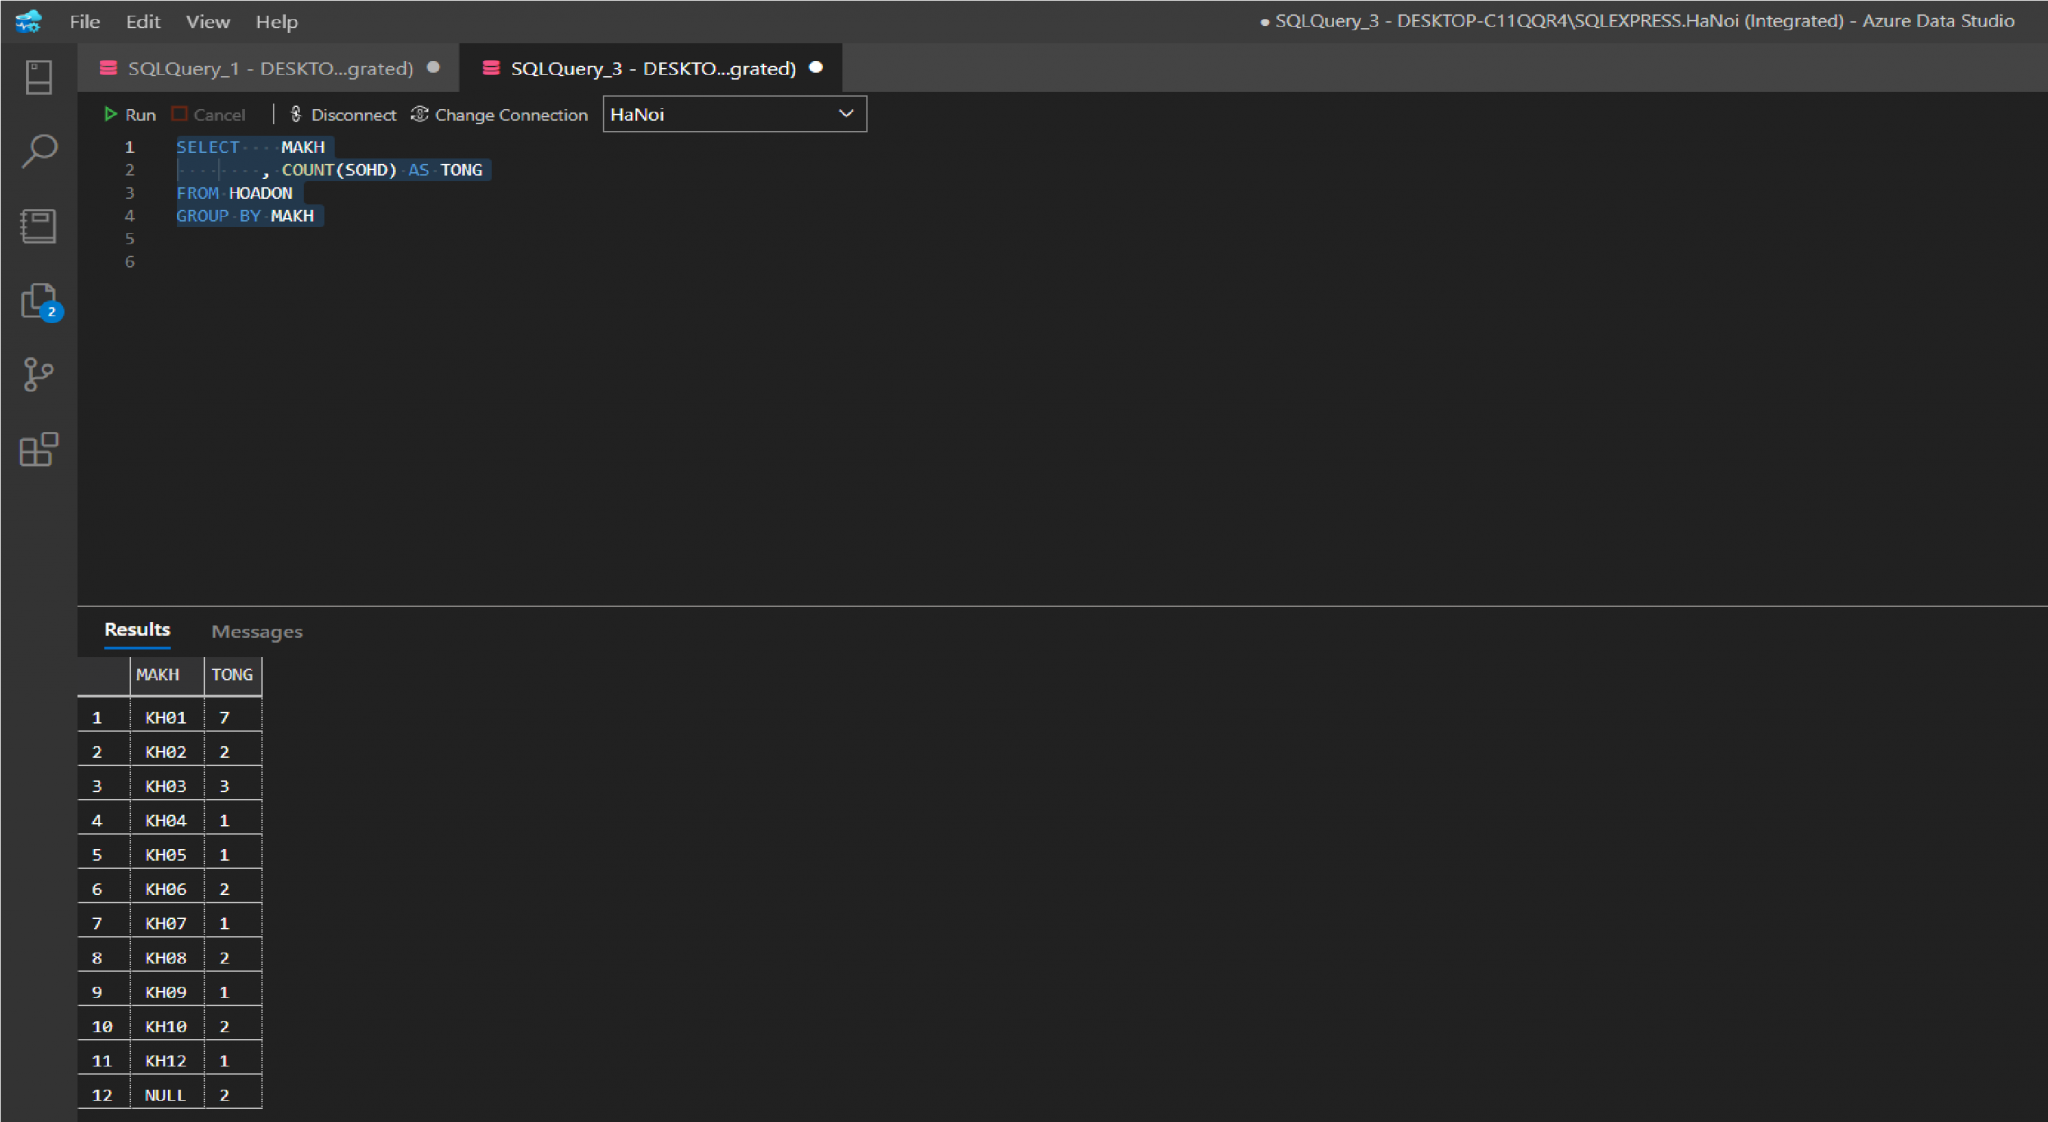Open the Notebooks sidebar icon

pos(39,226)
